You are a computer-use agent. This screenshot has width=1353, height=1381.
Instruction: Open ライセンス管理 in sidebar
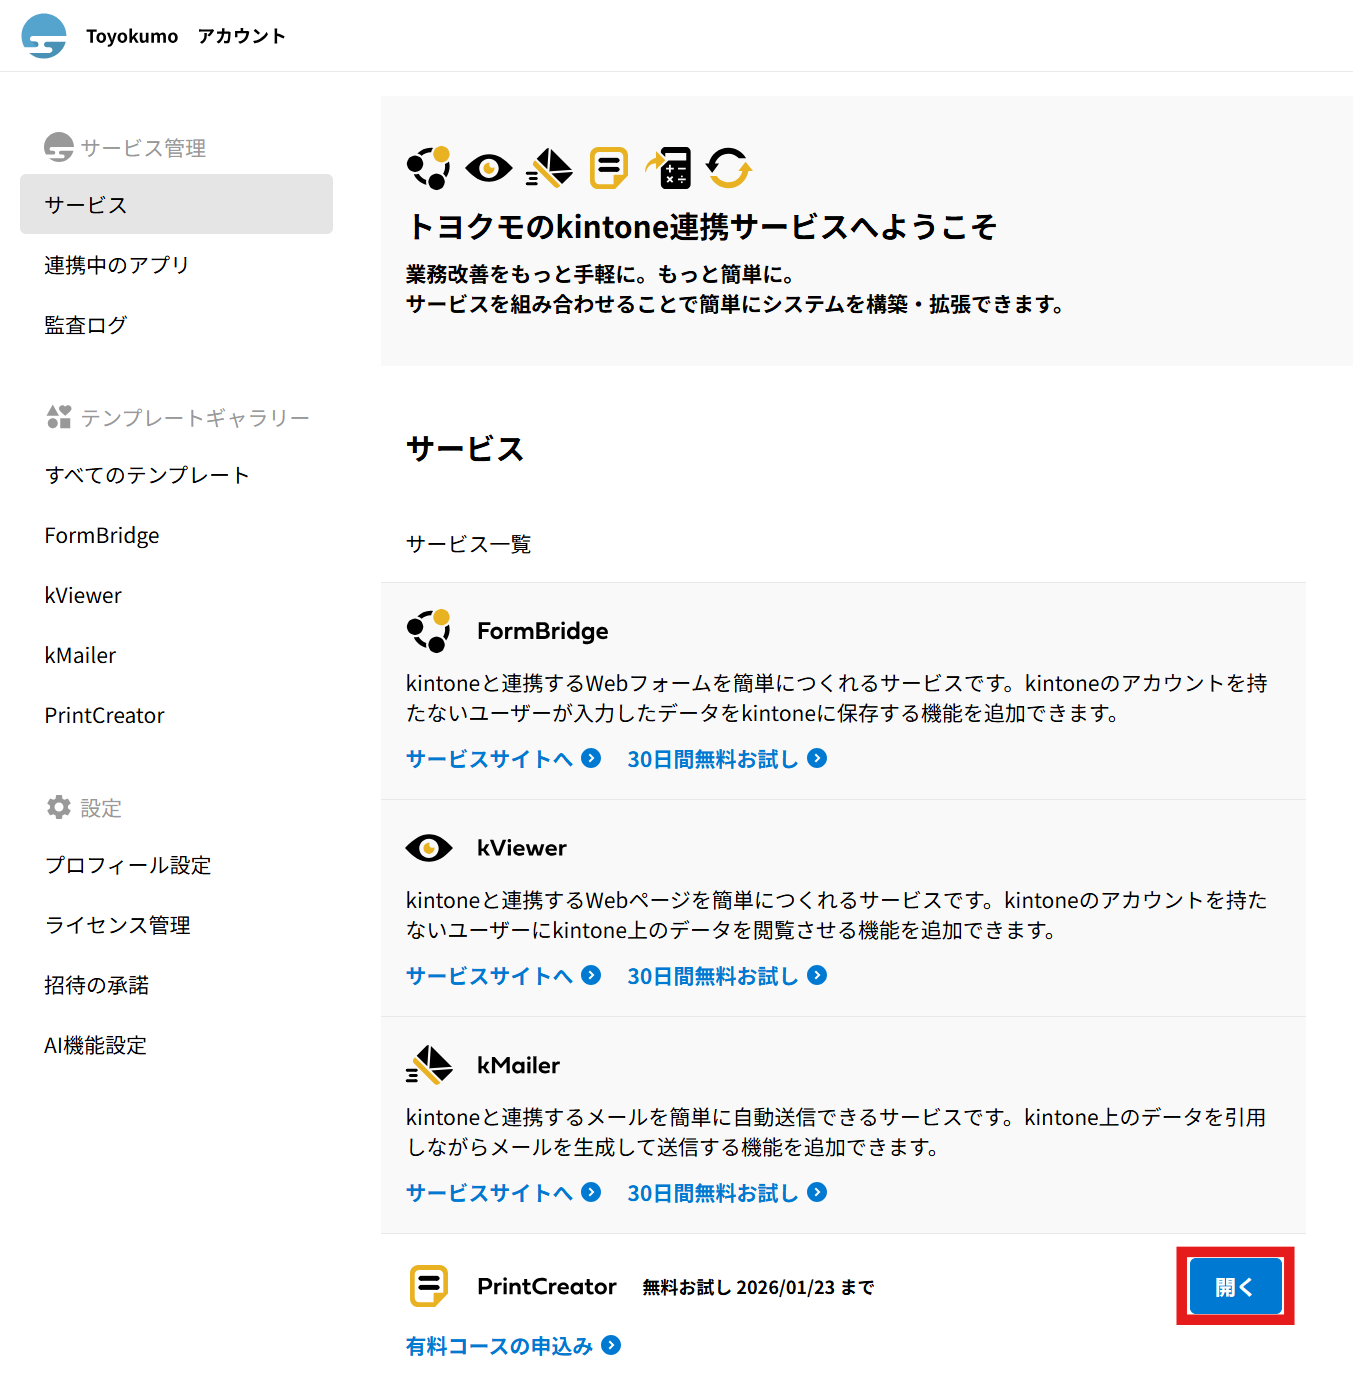point(118,925)
